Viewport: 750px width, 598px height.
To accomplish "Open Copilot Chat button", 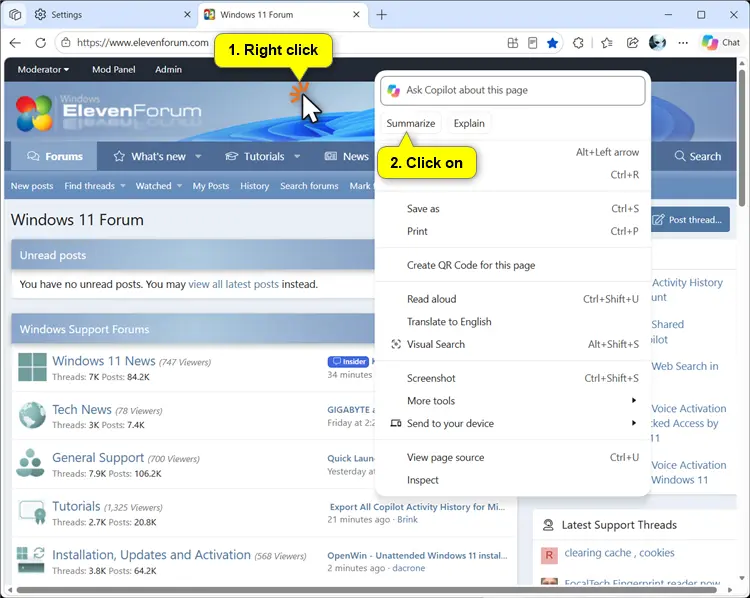I will click(721, 43).
